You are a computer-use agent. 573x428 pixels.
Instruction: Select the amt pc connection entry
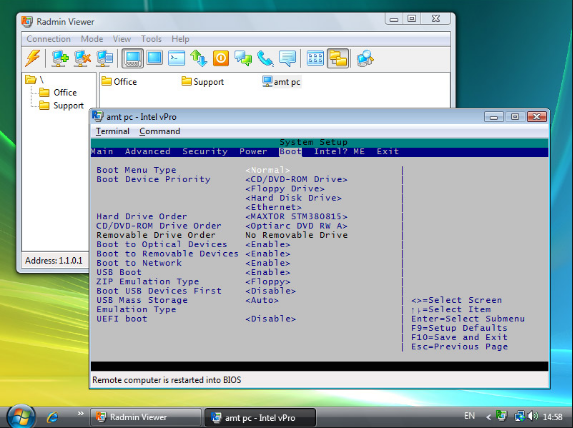coord(281,82)
